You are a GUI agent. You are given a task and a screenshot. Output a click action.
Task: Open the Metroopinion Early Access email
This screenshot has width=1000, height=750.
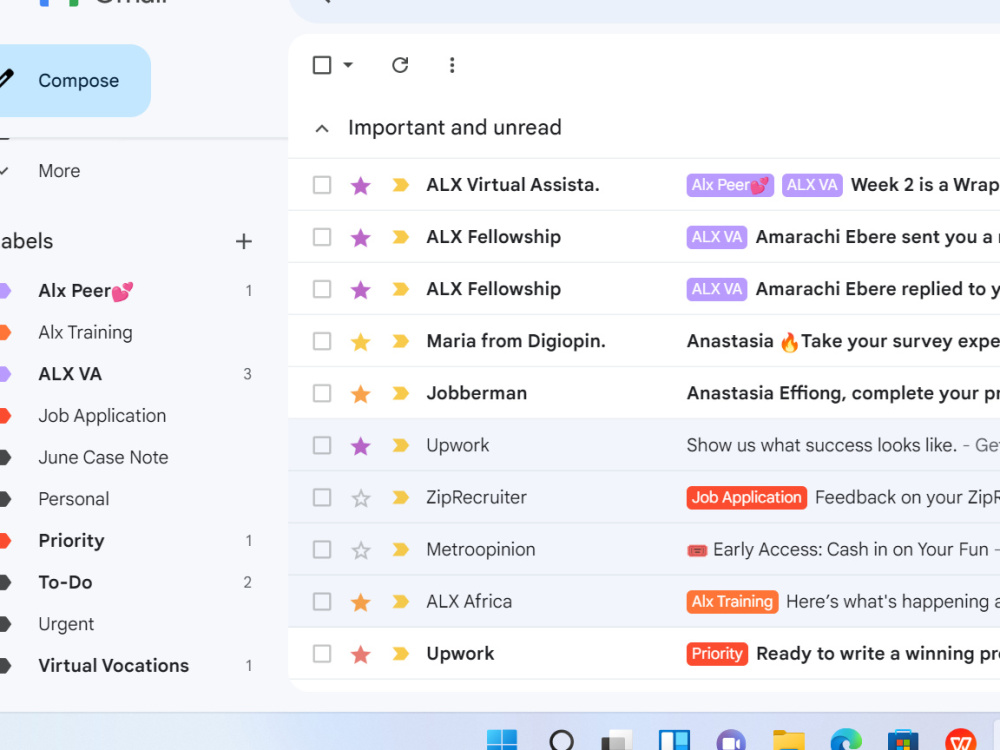pos(644,550)
